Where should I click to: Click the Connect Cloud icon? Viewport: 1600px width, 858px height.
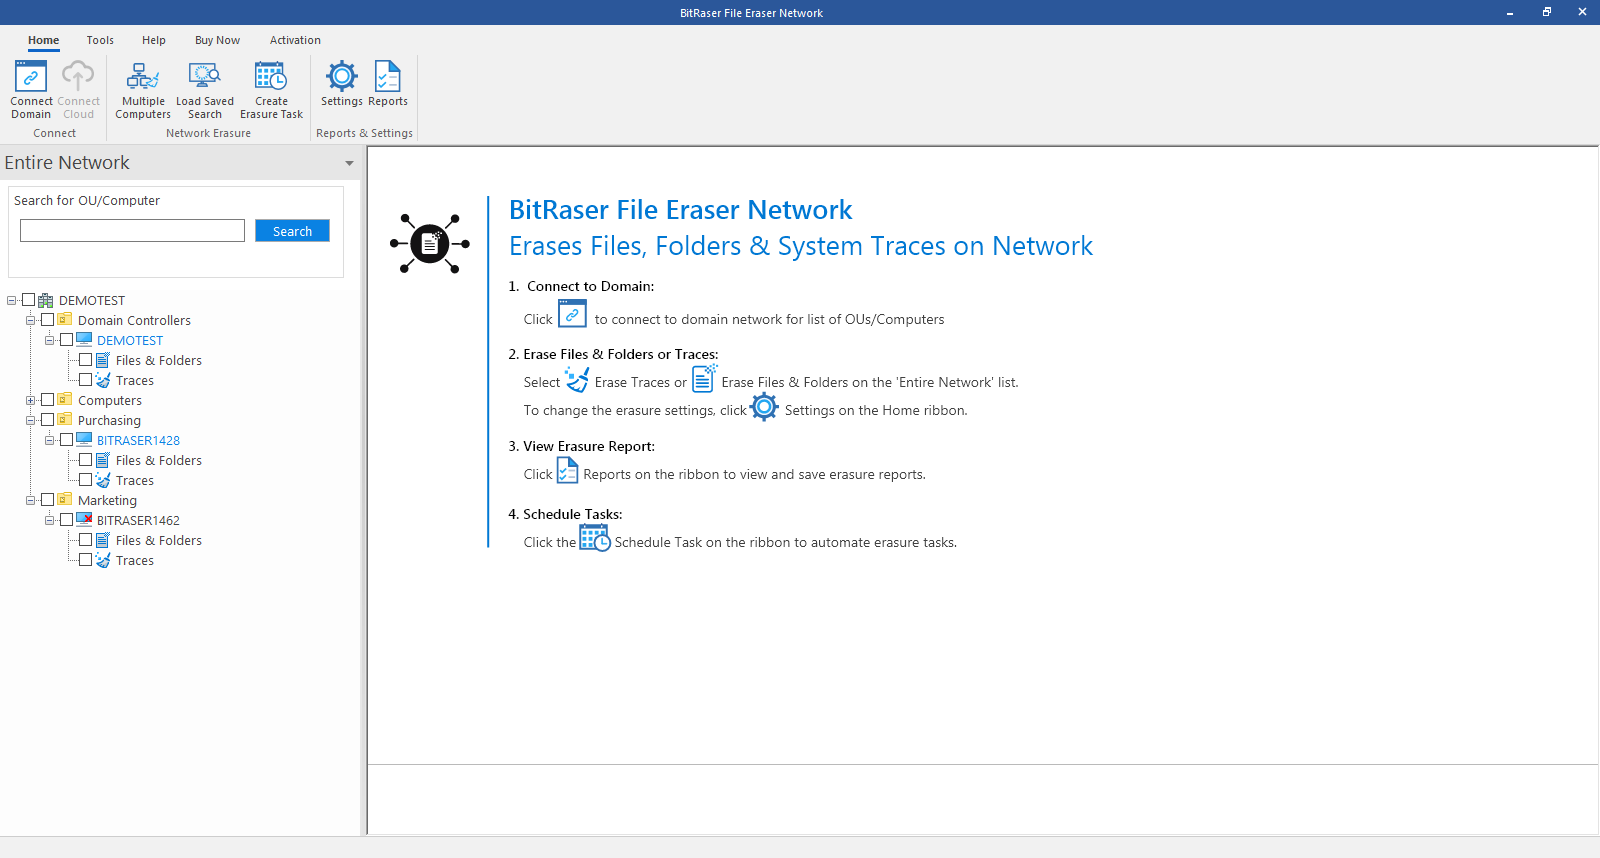click(x=78, y=76)
